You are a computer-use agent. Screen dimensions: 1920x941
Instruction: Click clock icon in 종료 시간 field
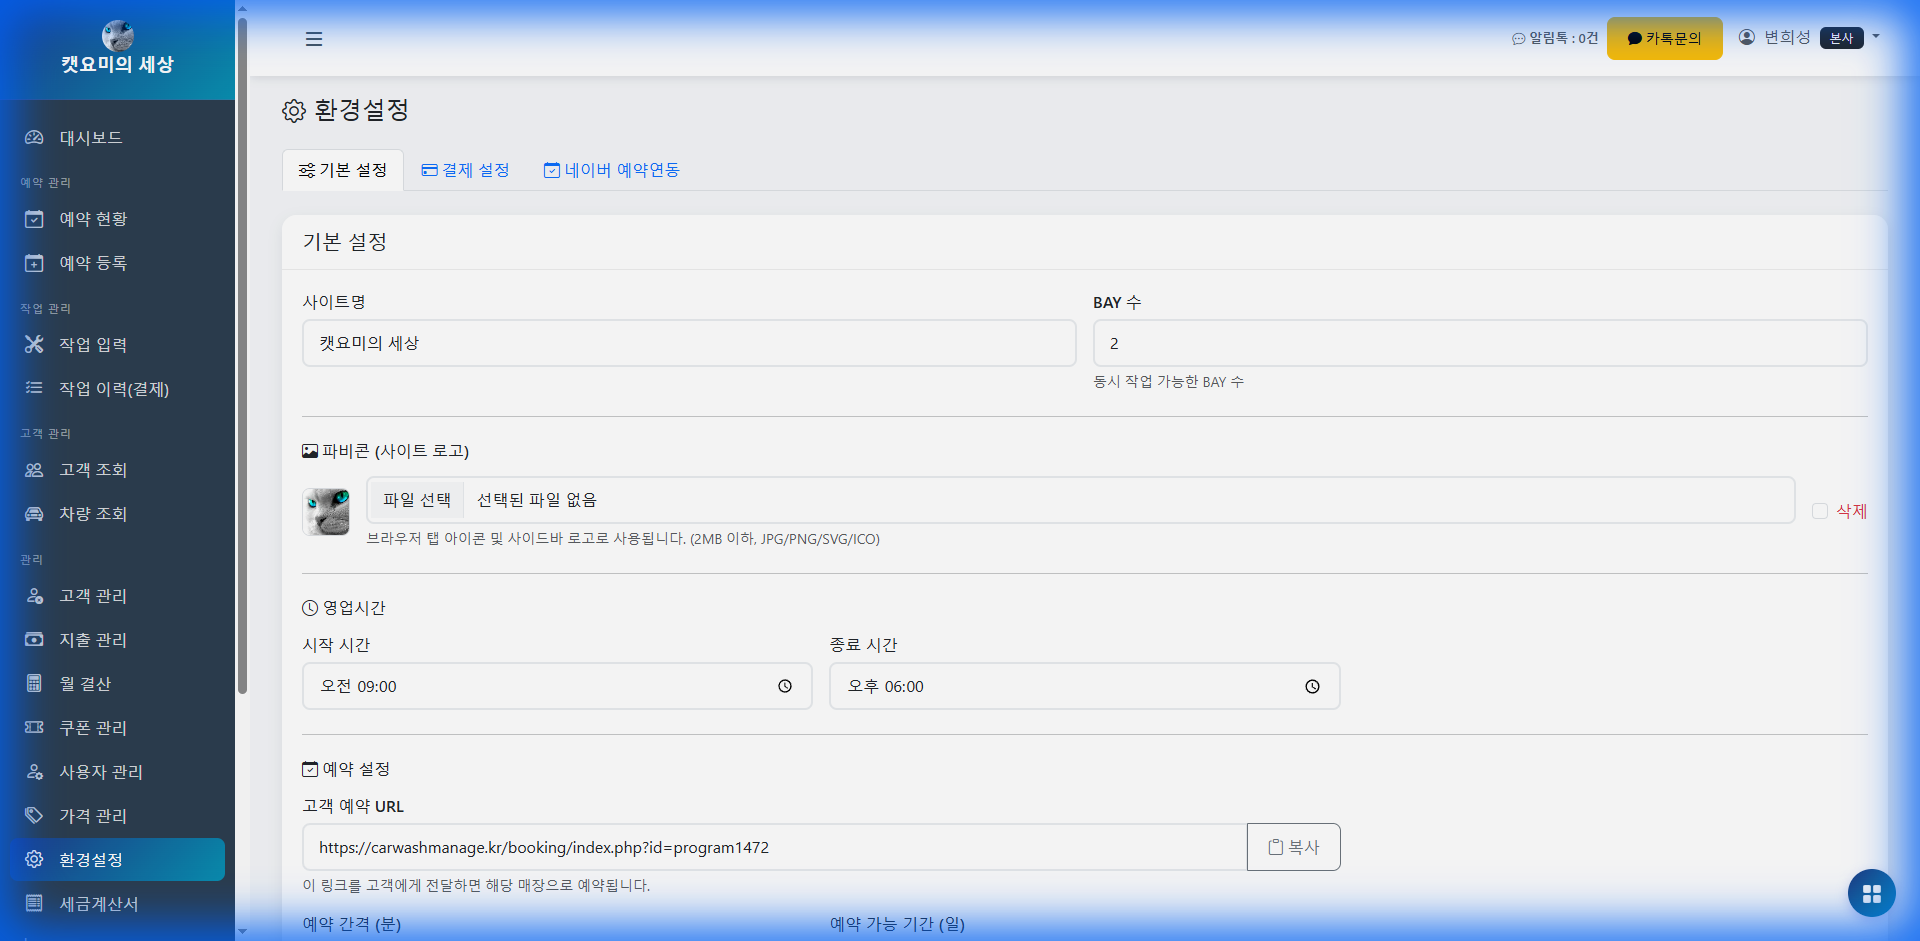tap(1312, 686)
